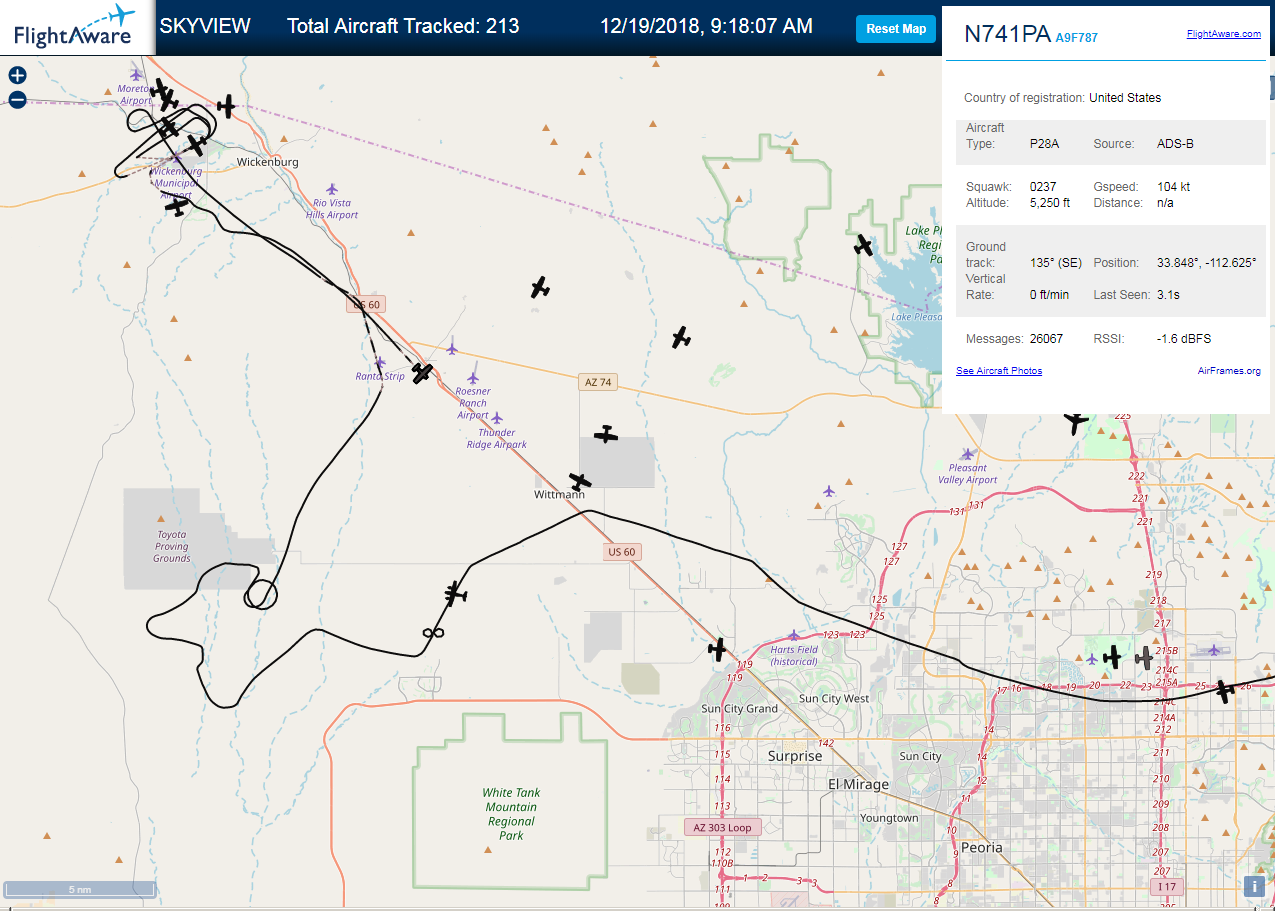Image resolution: width=1275 pixels, height=911 pixels.
Task: Click the Total Aircraft Tracked: 213 counter
Action: (403, 26)
